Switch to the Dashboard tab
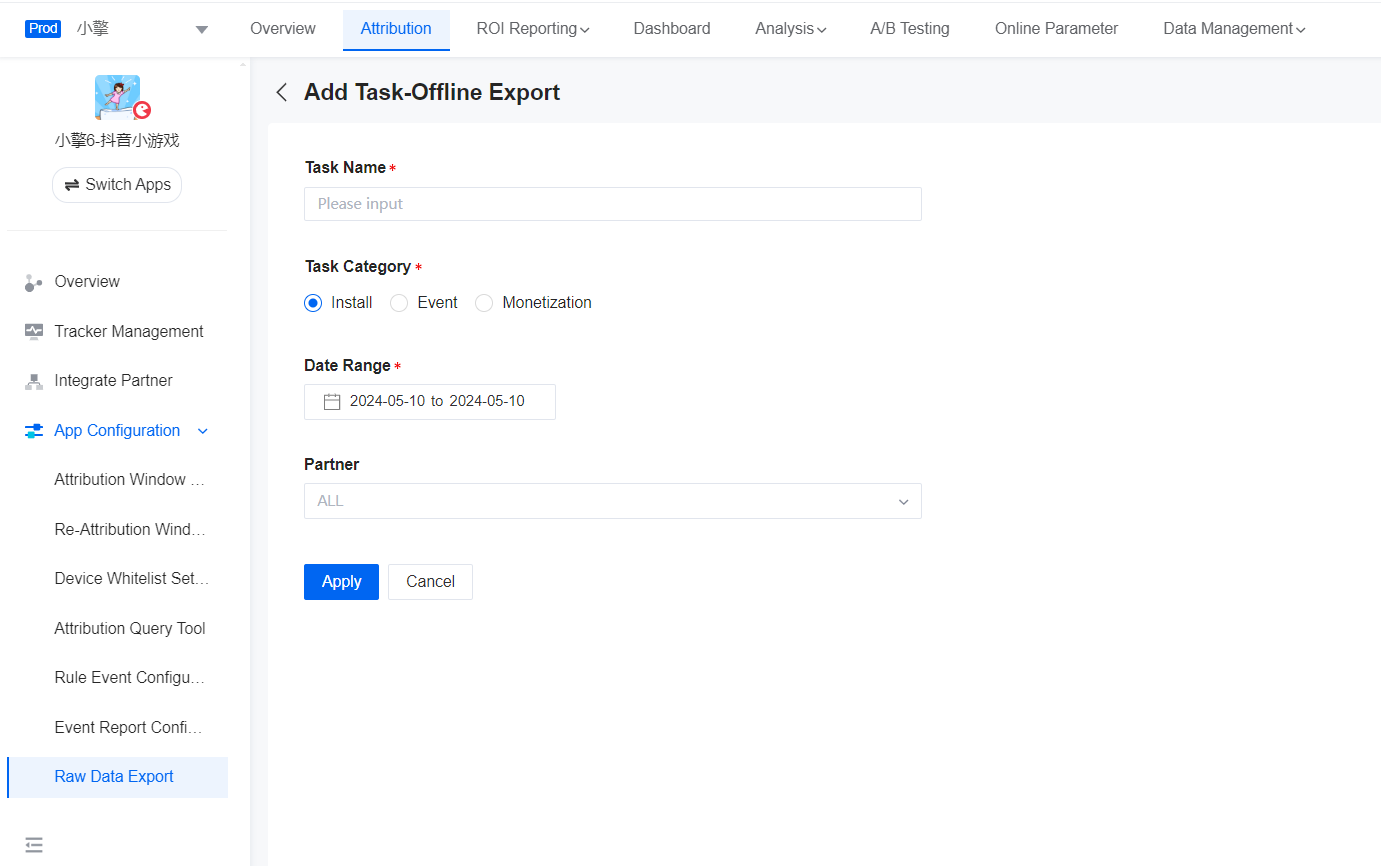This screenshot has height=866, width=1381. pos(672,29)
